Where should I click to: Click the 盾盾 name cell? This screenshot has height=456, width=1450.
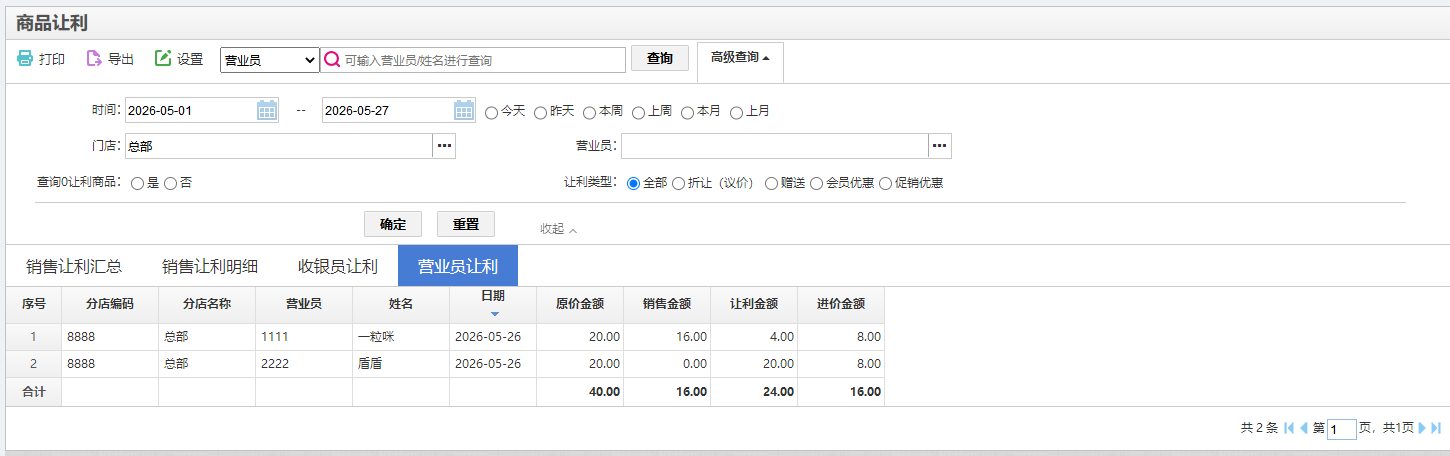pos(401,364)
